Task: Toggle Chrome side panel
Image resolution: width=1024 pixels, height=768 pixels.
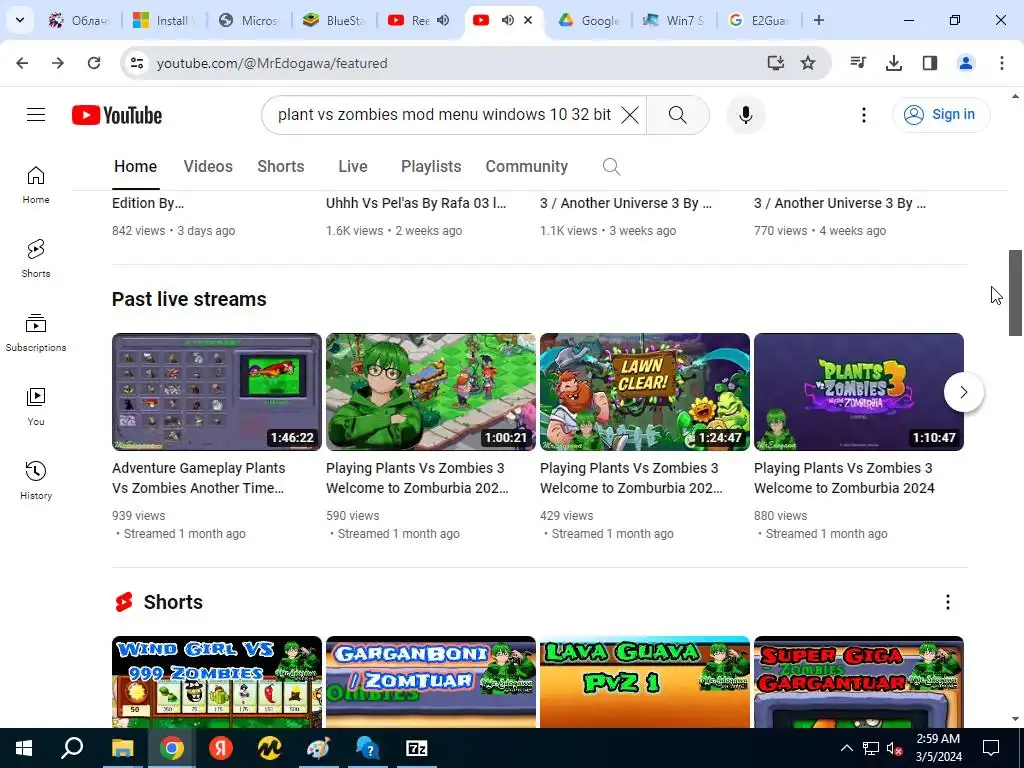Action: click(930, 63)
